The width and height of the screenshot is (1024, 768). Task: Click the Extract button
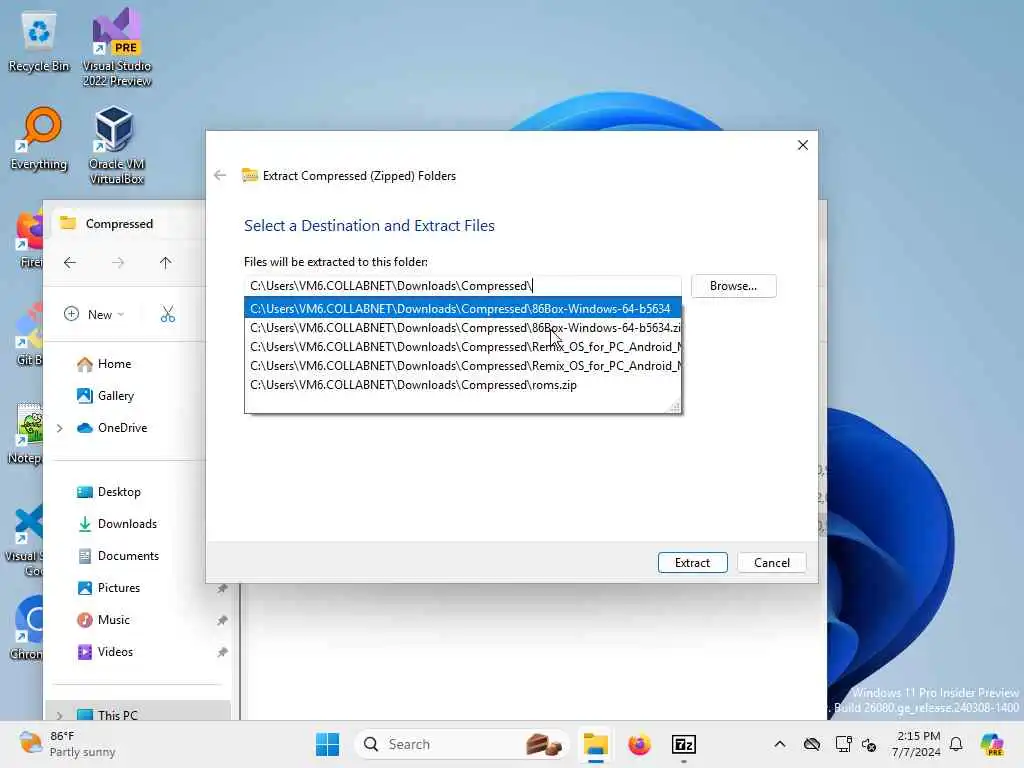coord(692,562)
